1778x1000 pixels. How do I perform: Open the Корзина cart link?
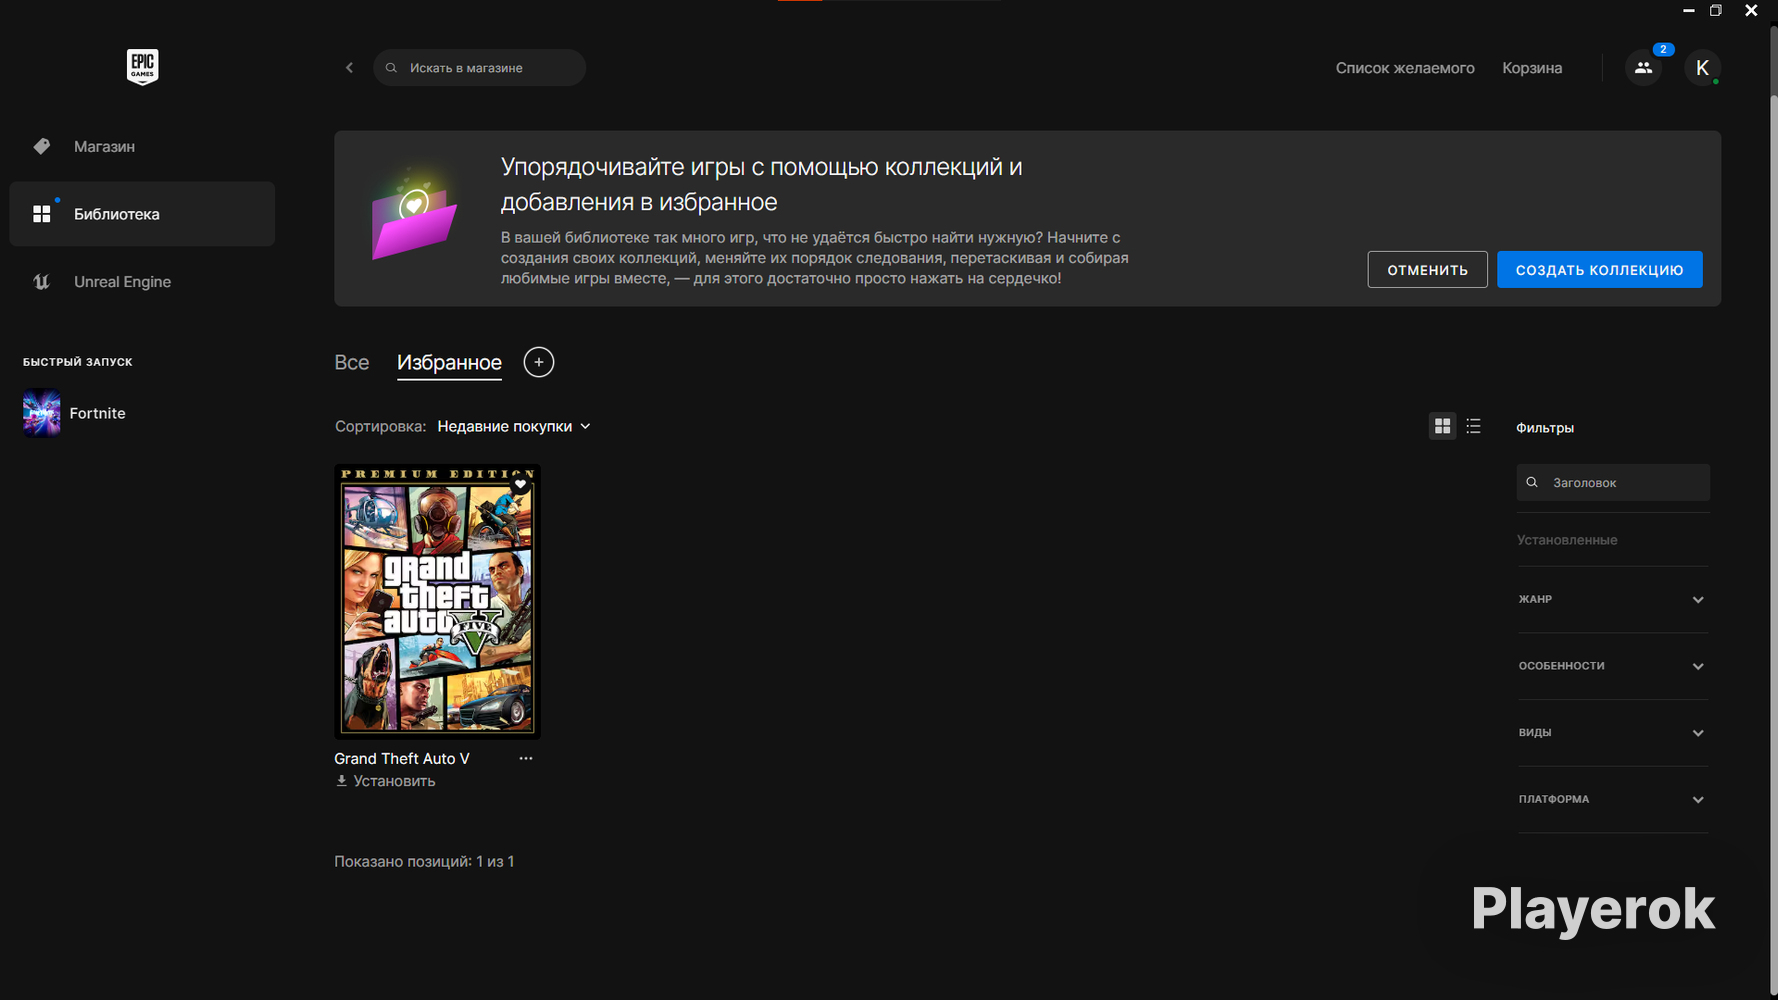[x=1531, y=68]
